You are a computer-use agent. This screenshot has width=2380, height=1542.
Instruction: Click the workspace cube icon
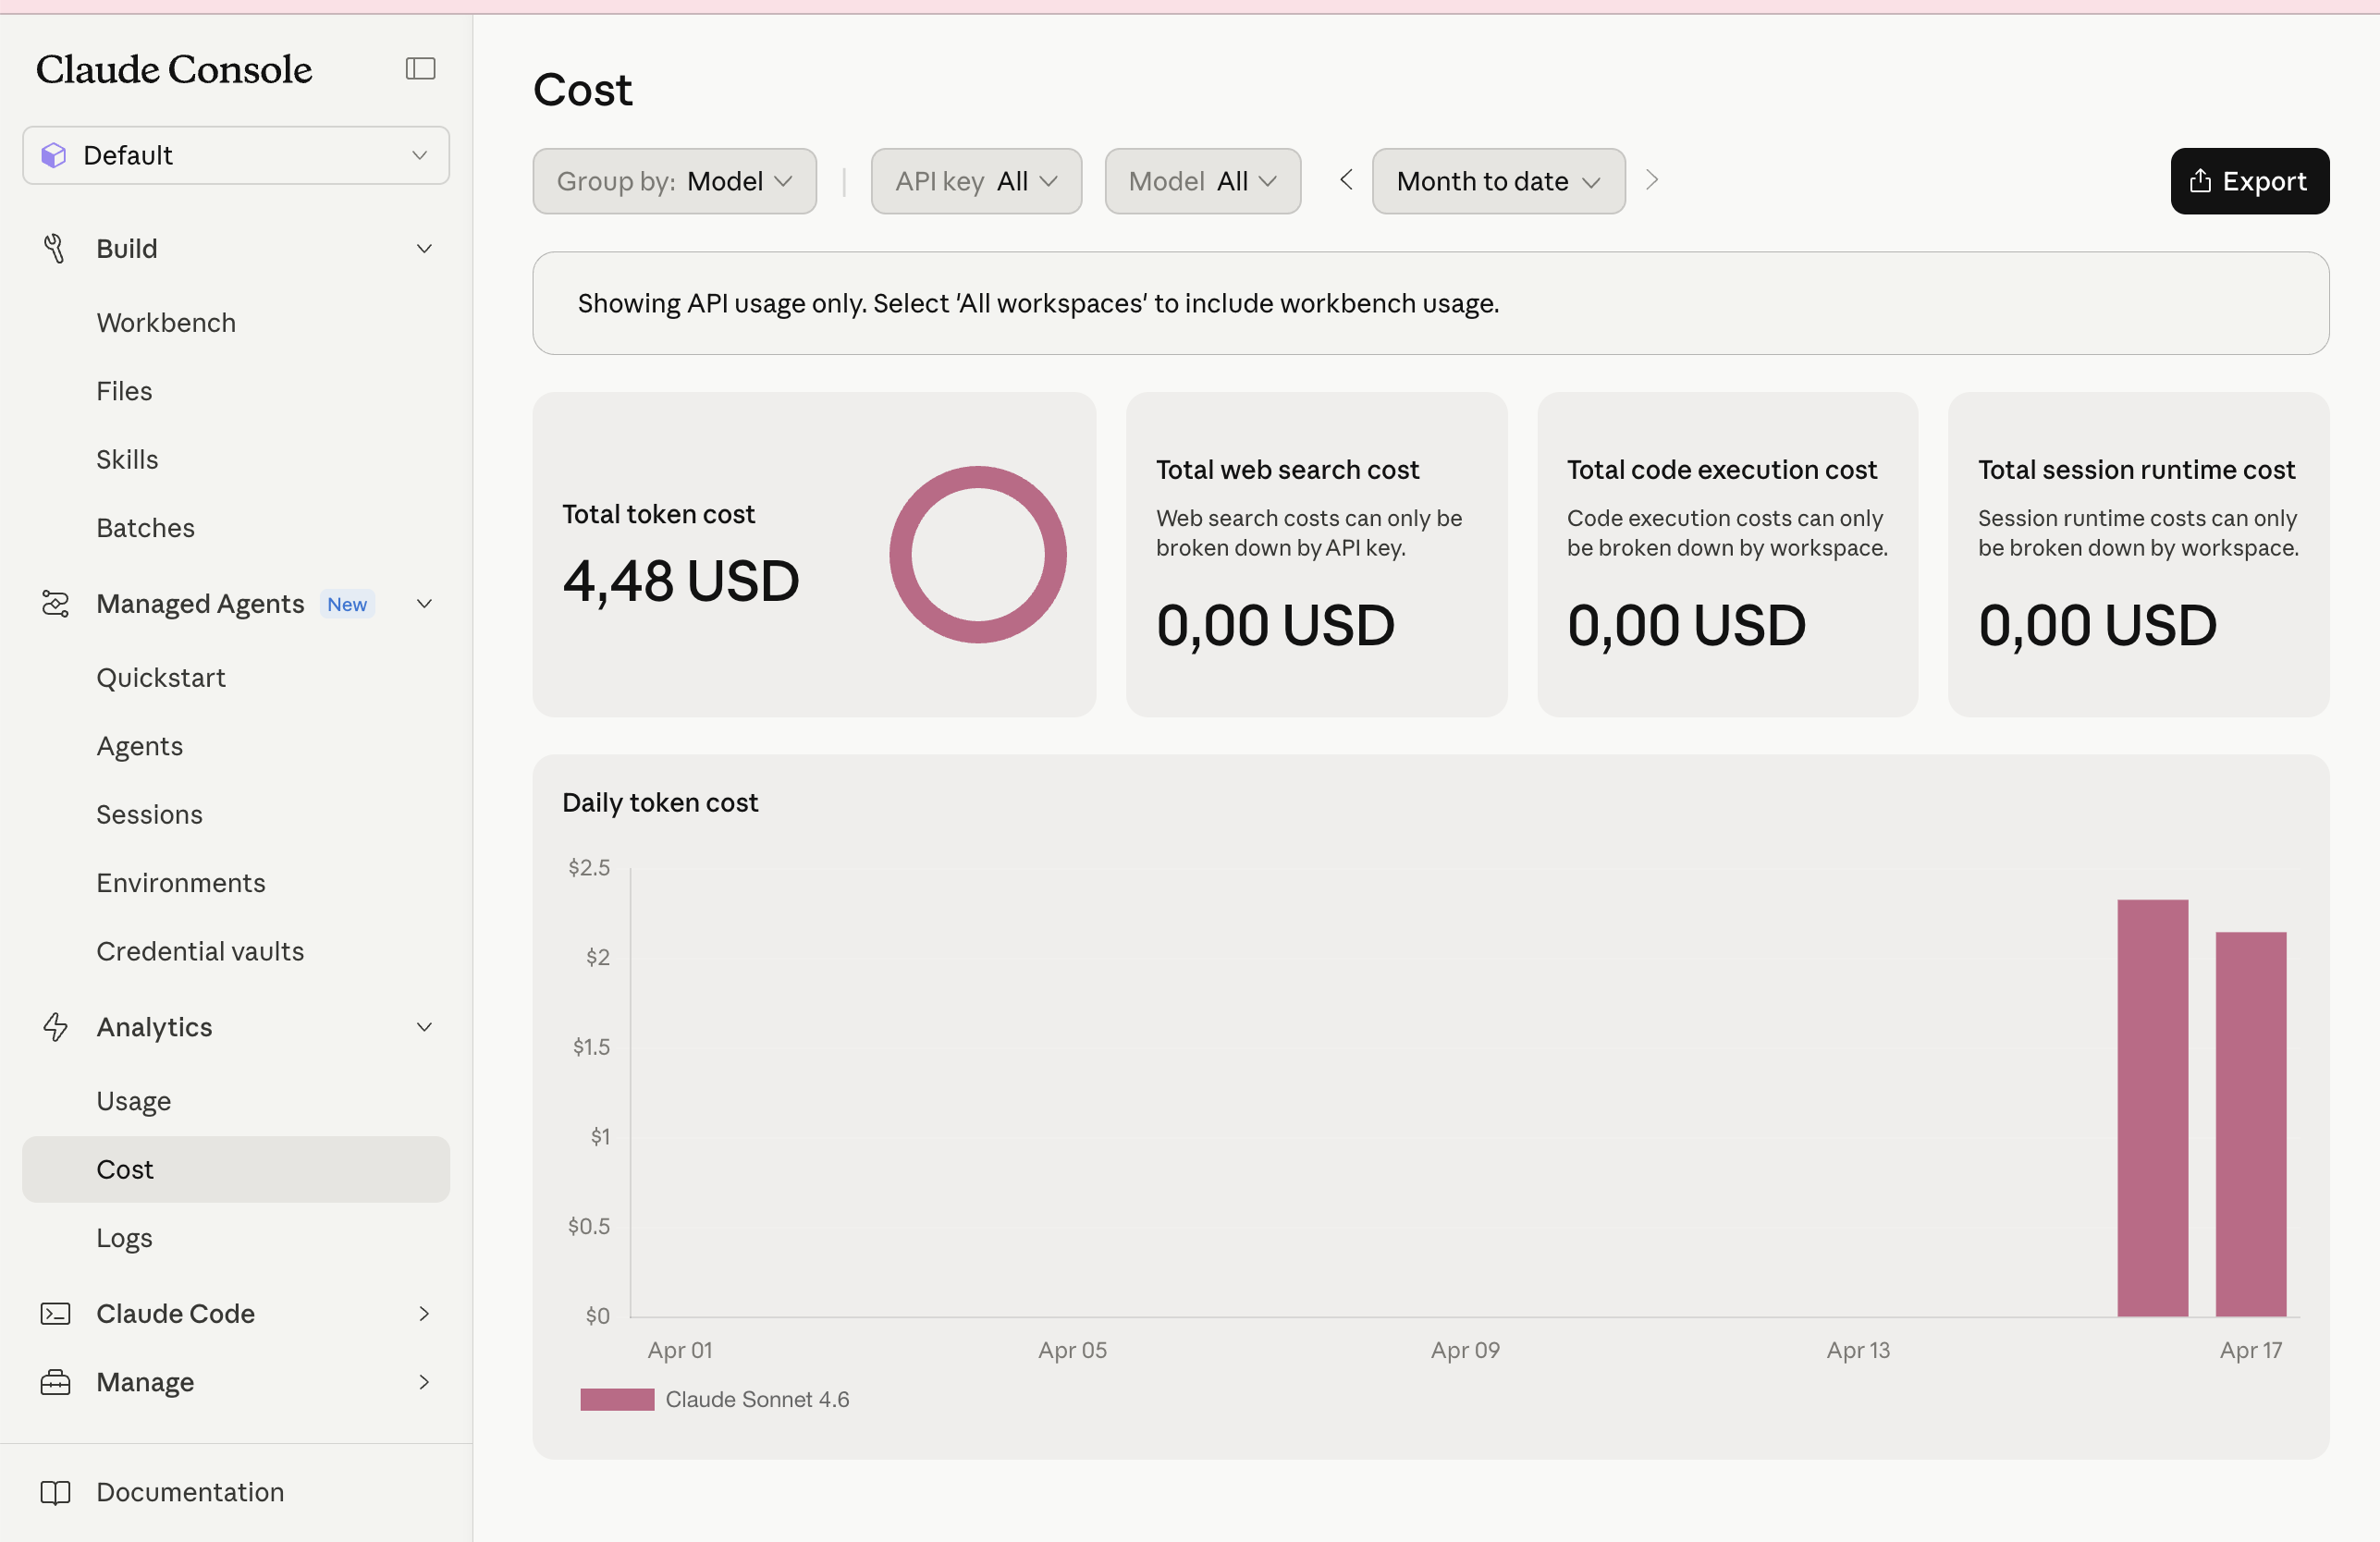point(54,155)
